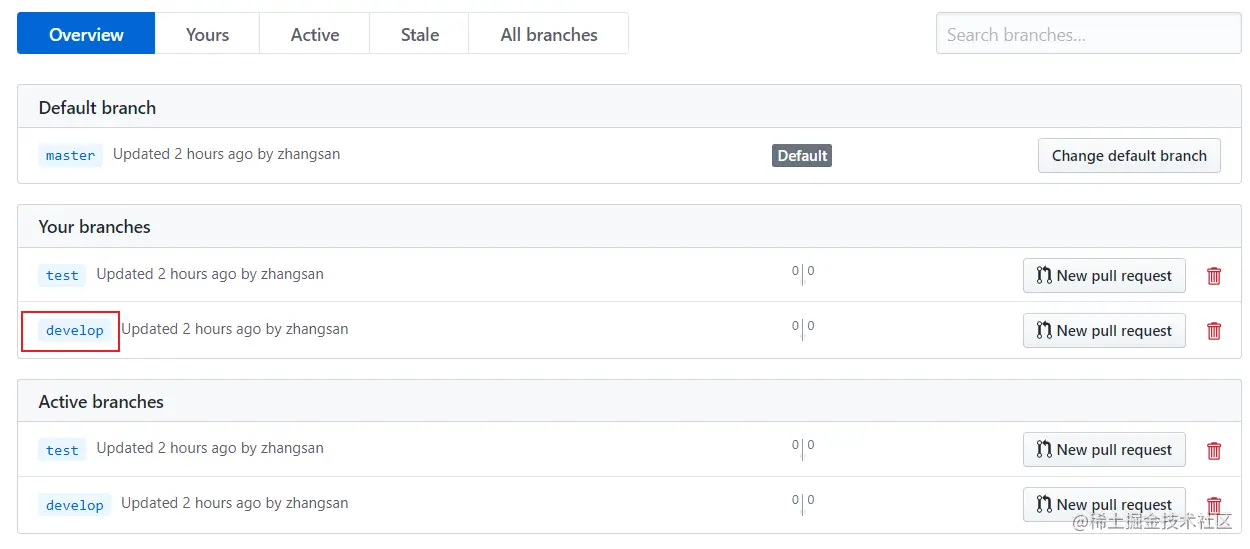Open the master branch link
This screenshot has height=549, width=1250.
coord(71,155)
